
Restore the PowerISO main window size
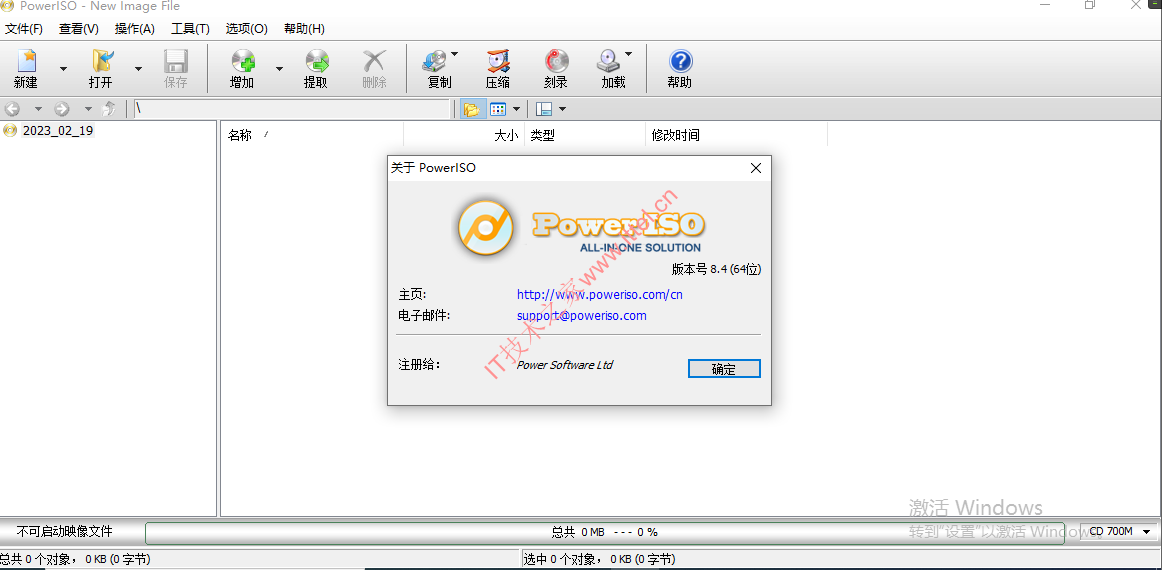pos(1090,5)
